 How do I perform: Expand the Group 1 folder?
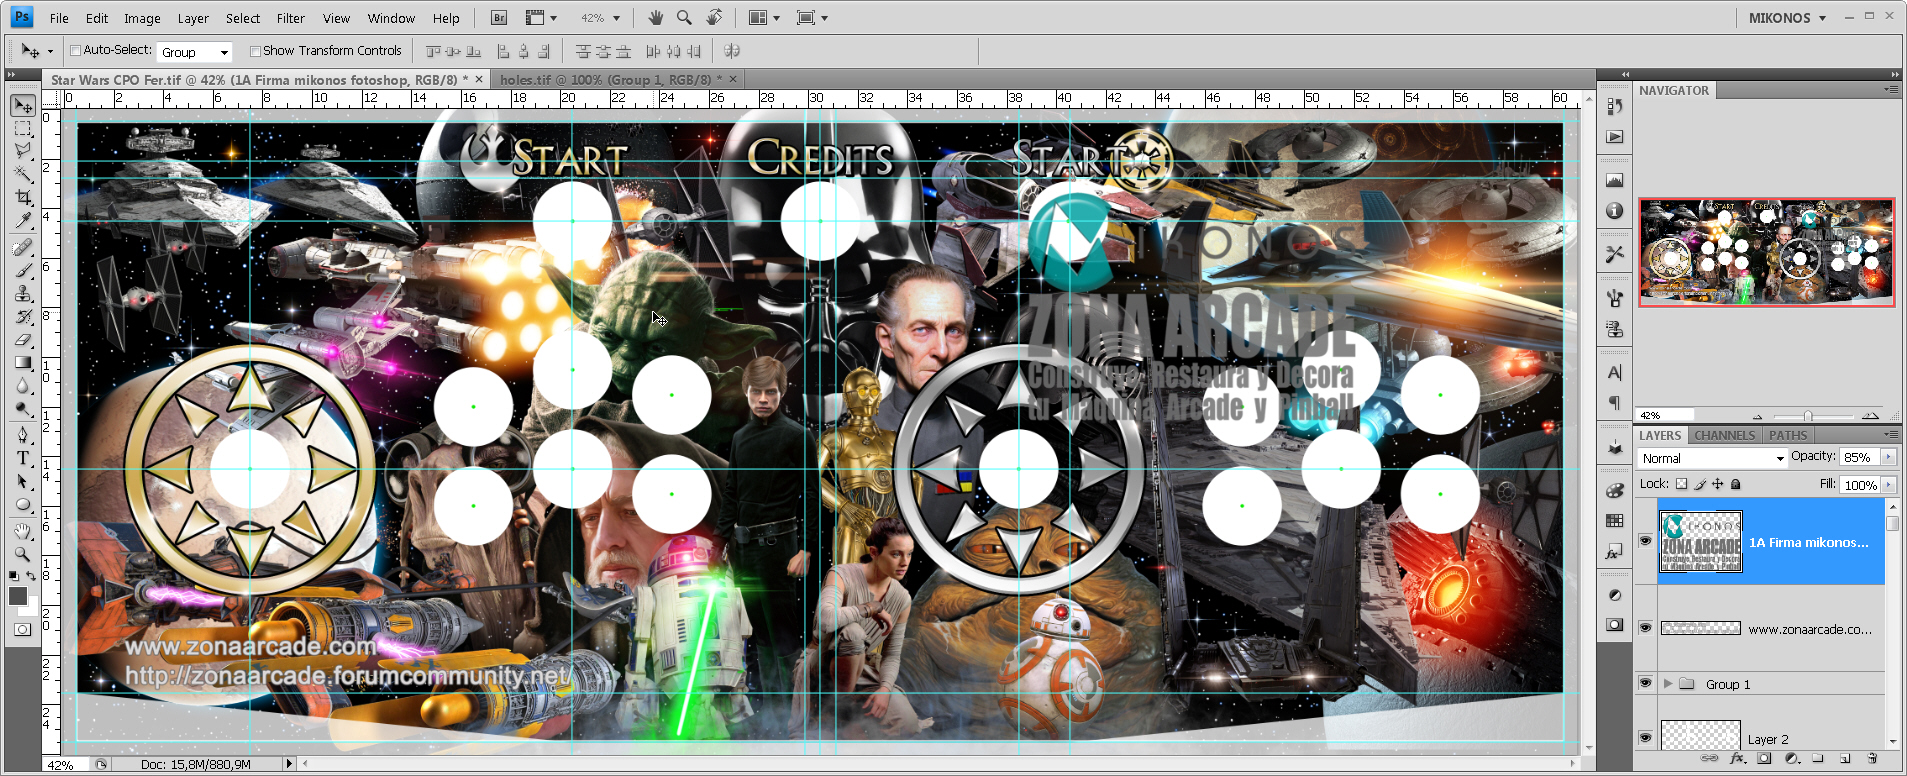coord(1667,684)
